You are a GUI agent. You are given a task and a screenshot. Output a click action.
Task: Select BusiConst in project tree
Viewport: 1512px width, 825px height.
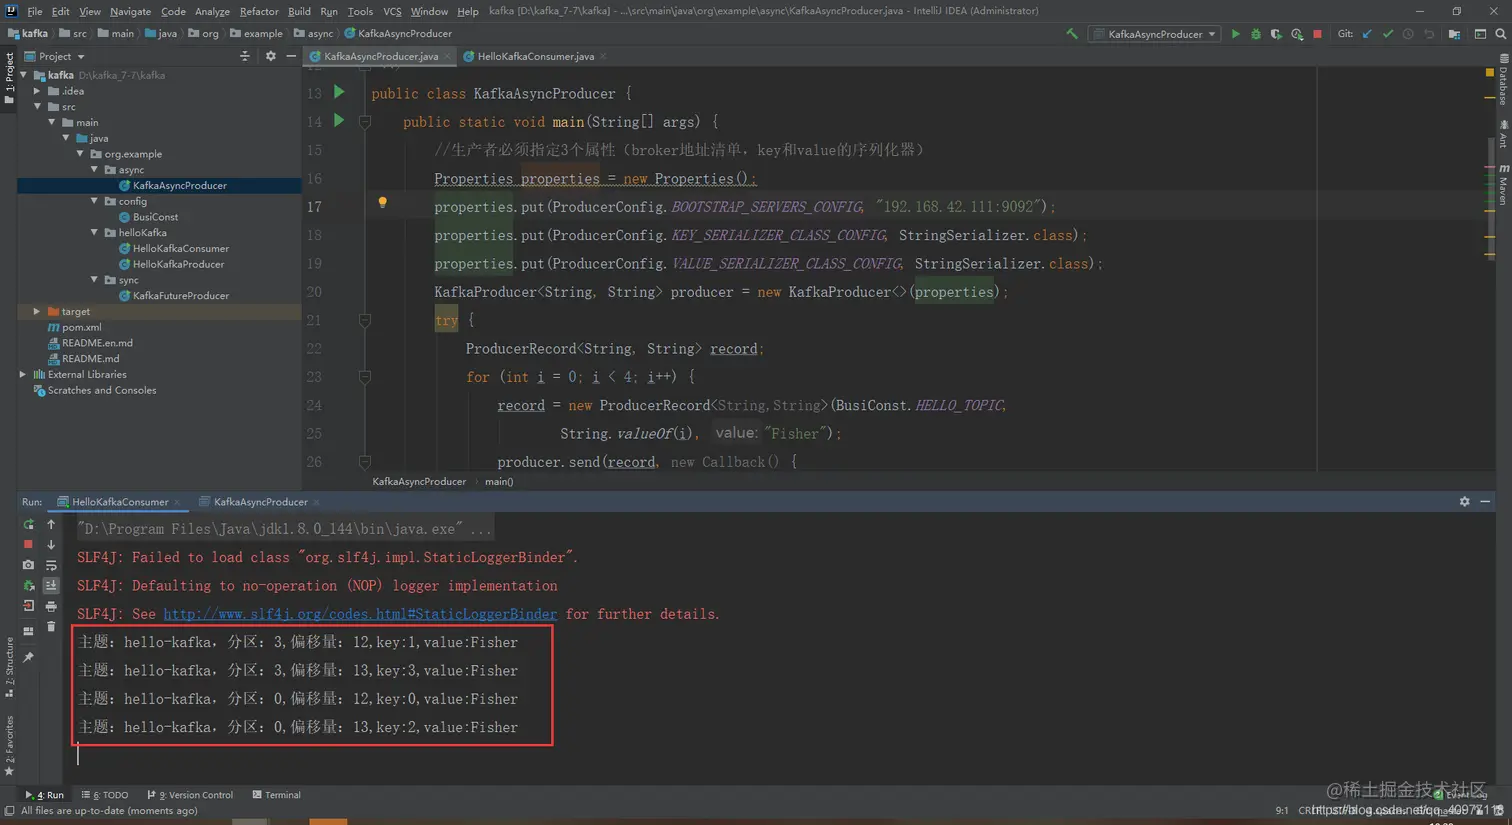[x=155, y=217]
